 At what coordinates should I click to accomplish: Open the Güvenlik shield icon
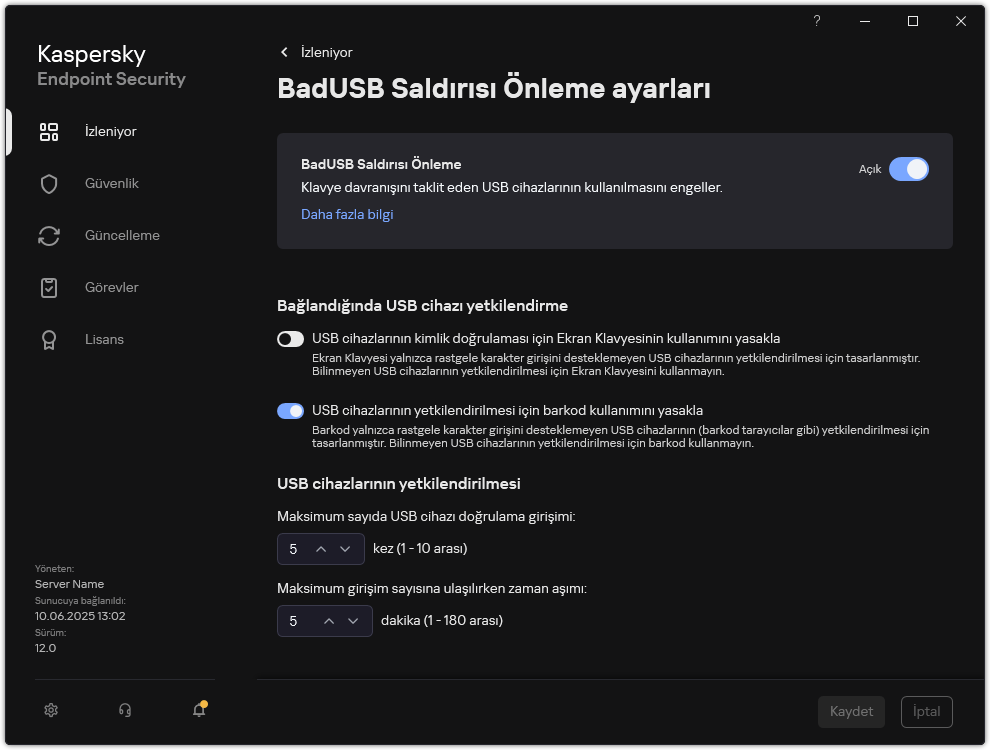click(49, 183)
